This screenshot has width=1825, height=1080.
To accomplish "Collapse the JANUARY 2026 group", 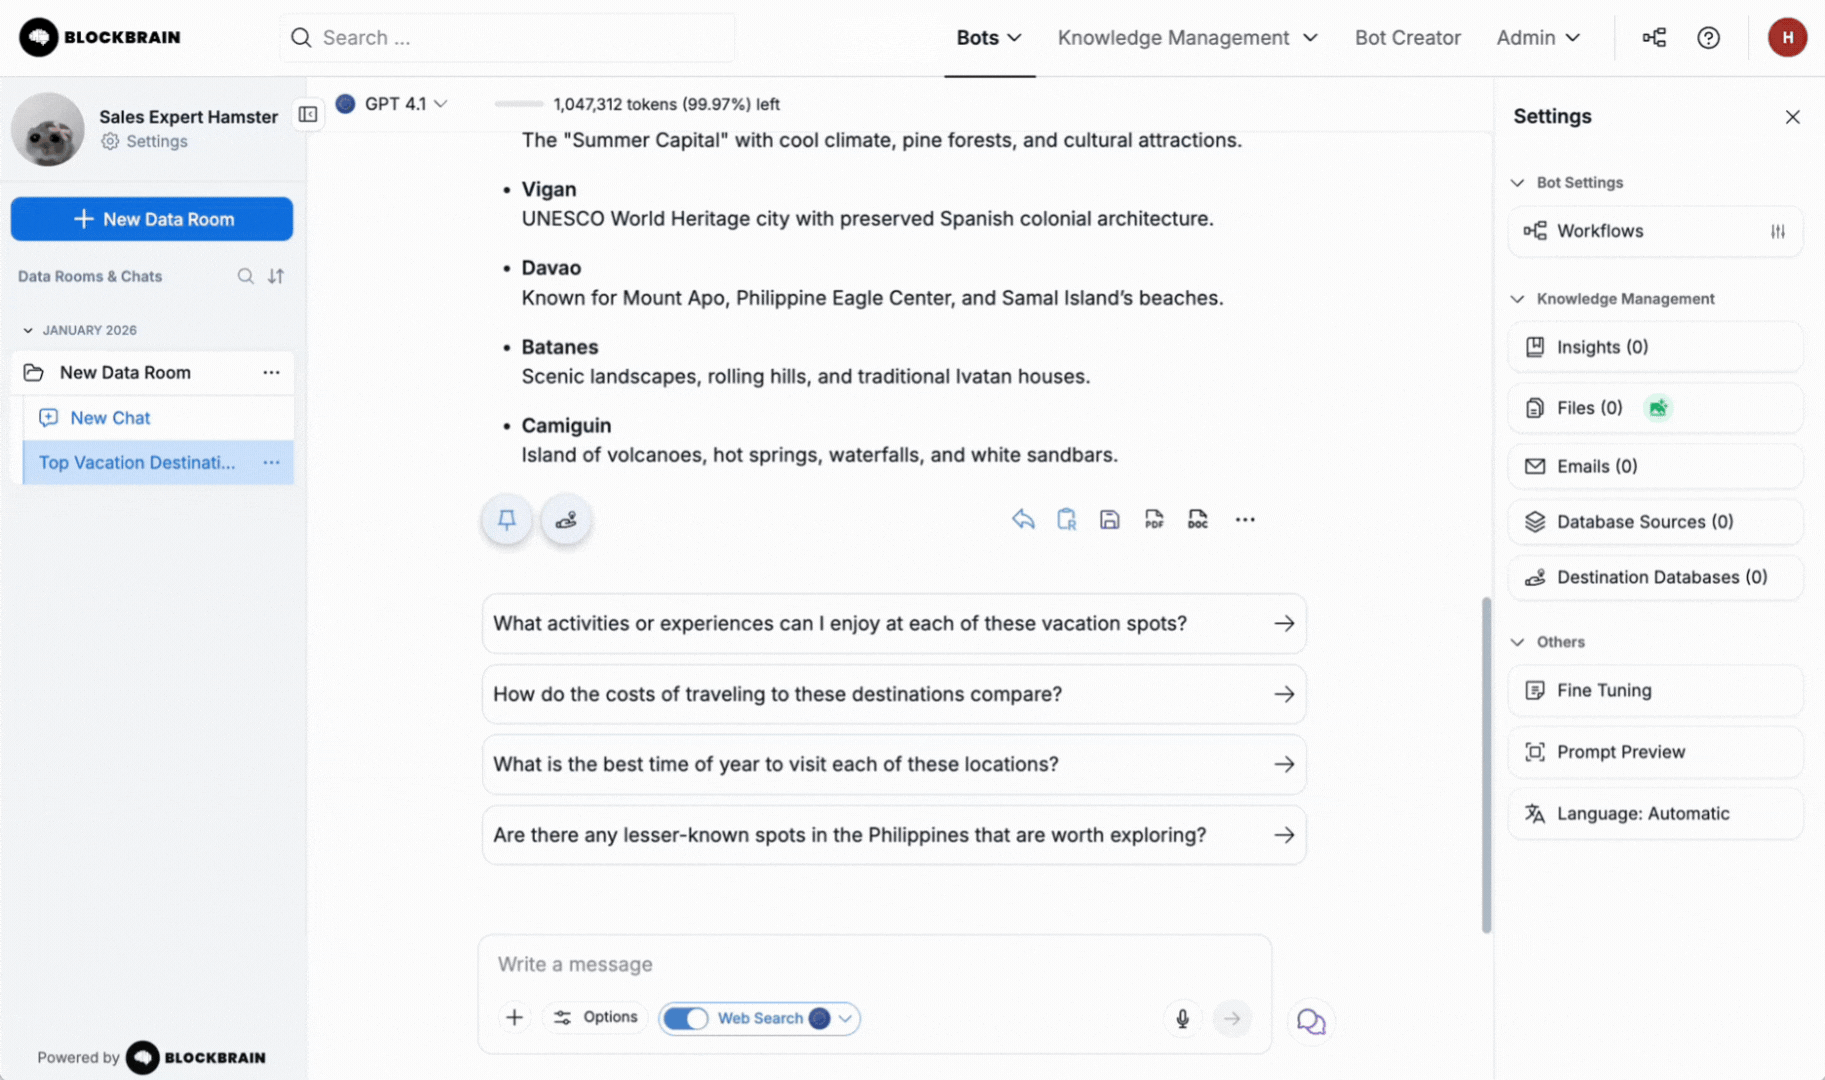I will (x=28, y=330).
